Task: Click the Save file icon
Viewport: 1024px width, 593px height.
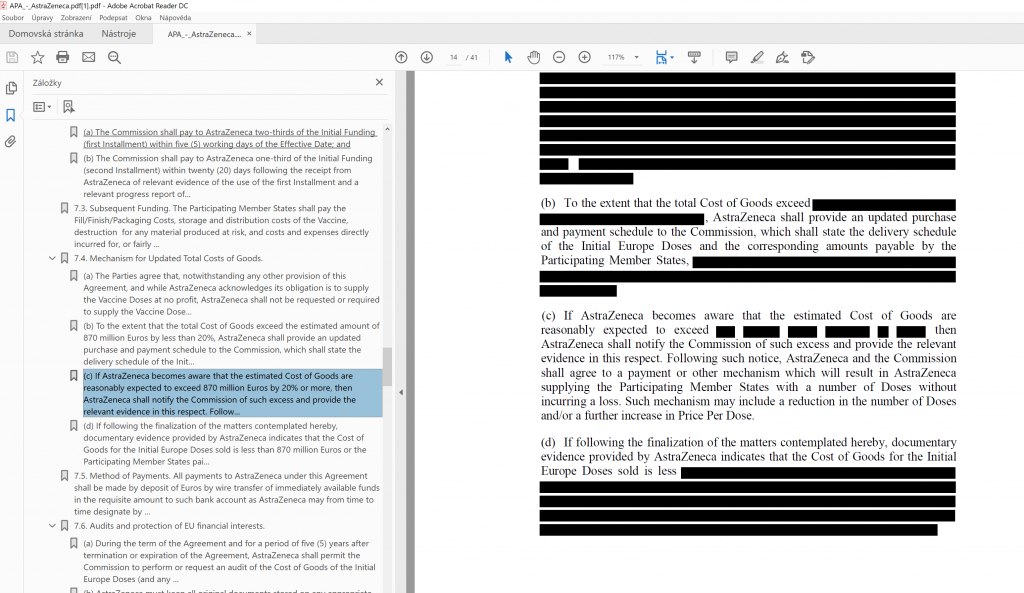Action: [12, 57]
